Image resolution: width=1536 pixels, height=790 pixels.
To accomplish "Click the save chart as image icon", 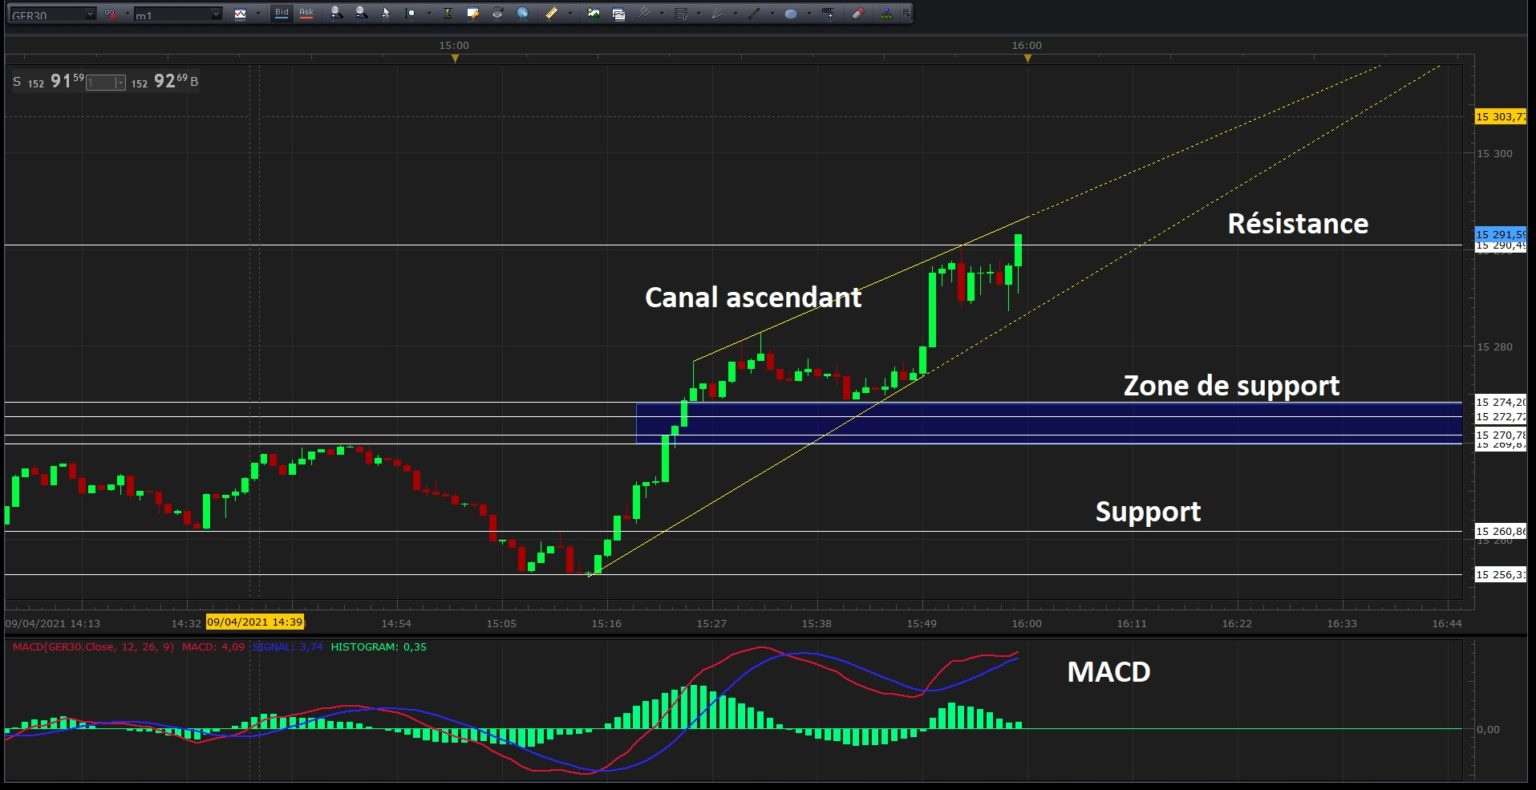I will pos(593,14).
